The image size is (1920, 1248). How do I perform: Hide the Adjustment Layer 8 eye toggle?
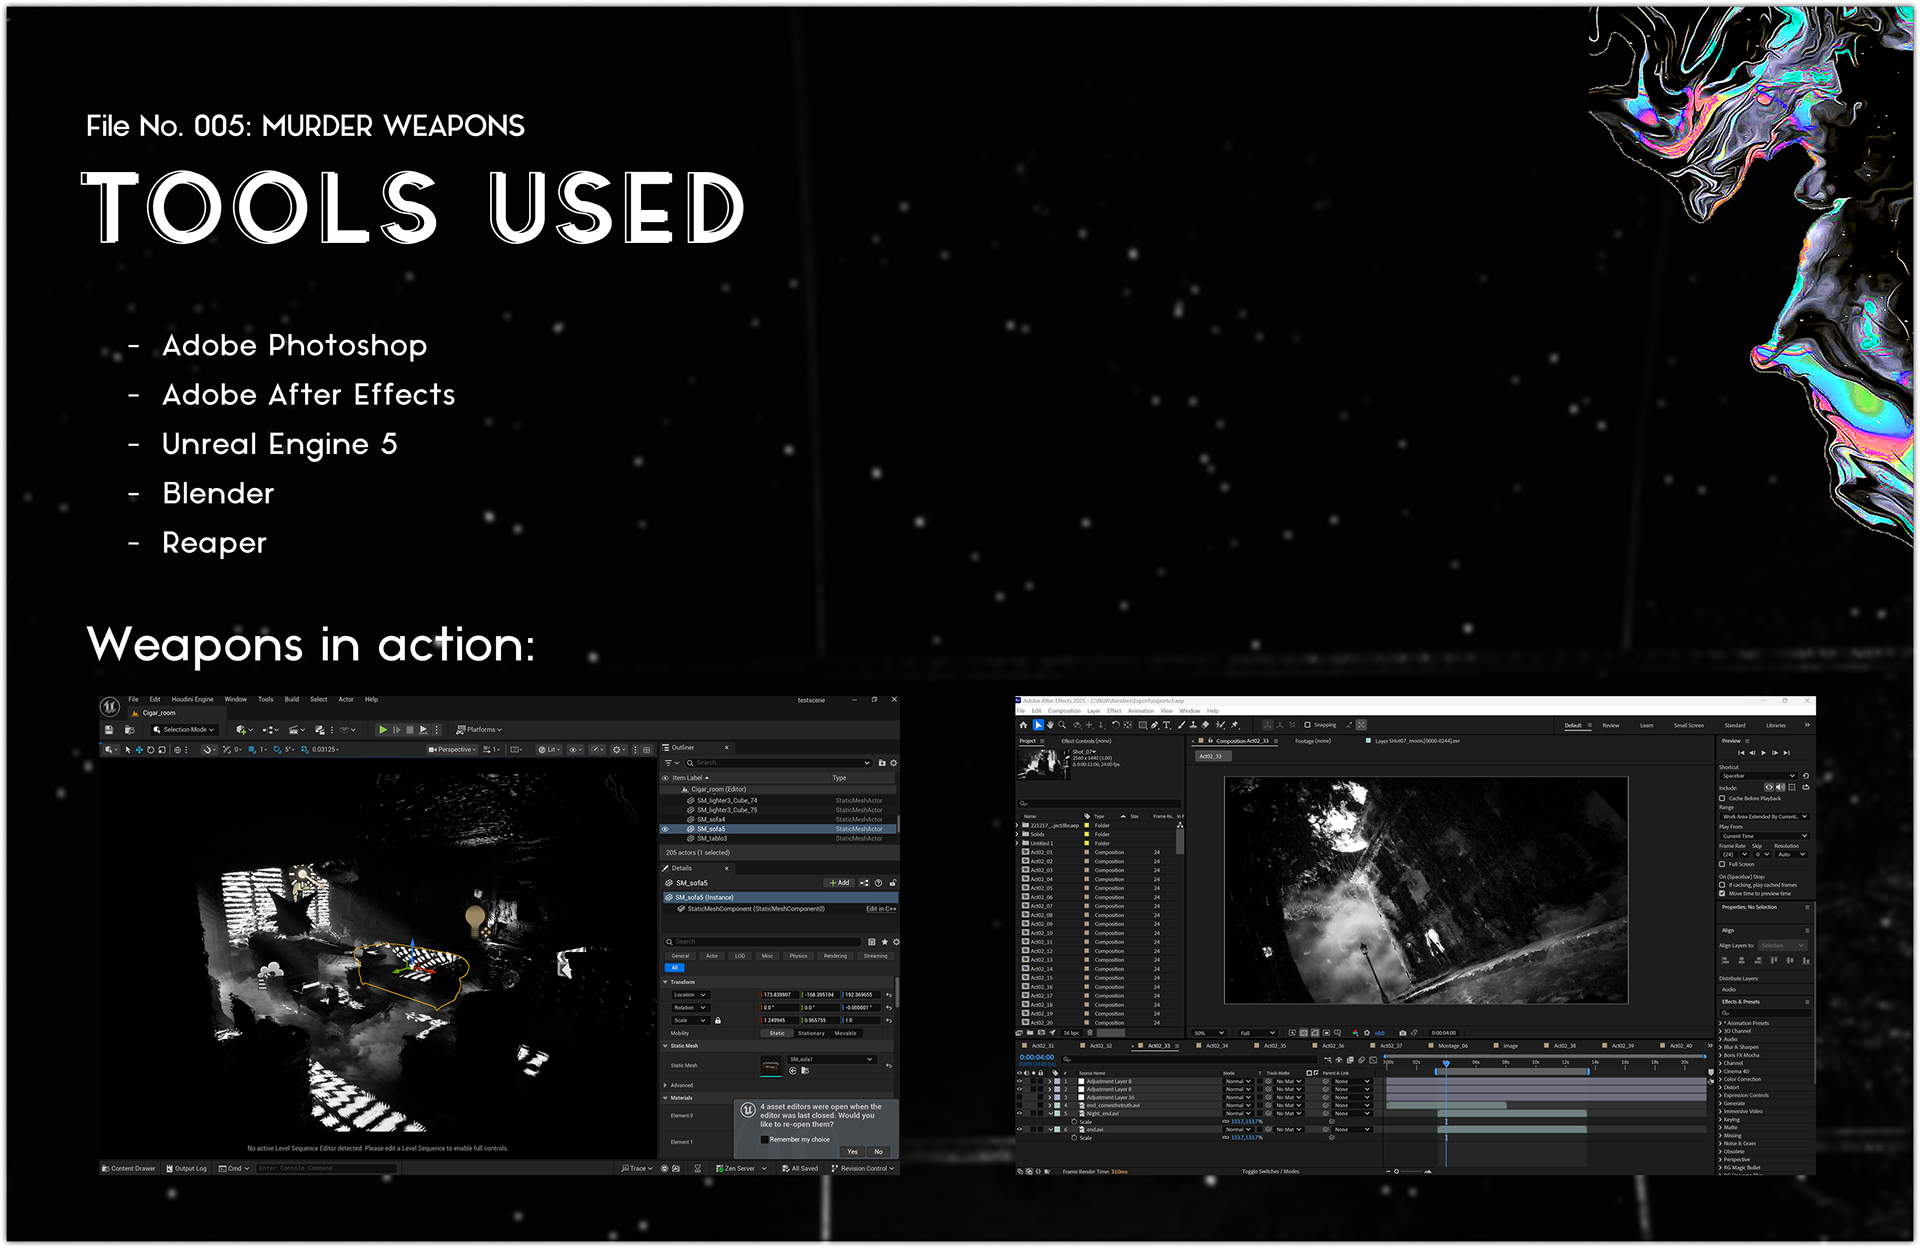point(1020,1081)
